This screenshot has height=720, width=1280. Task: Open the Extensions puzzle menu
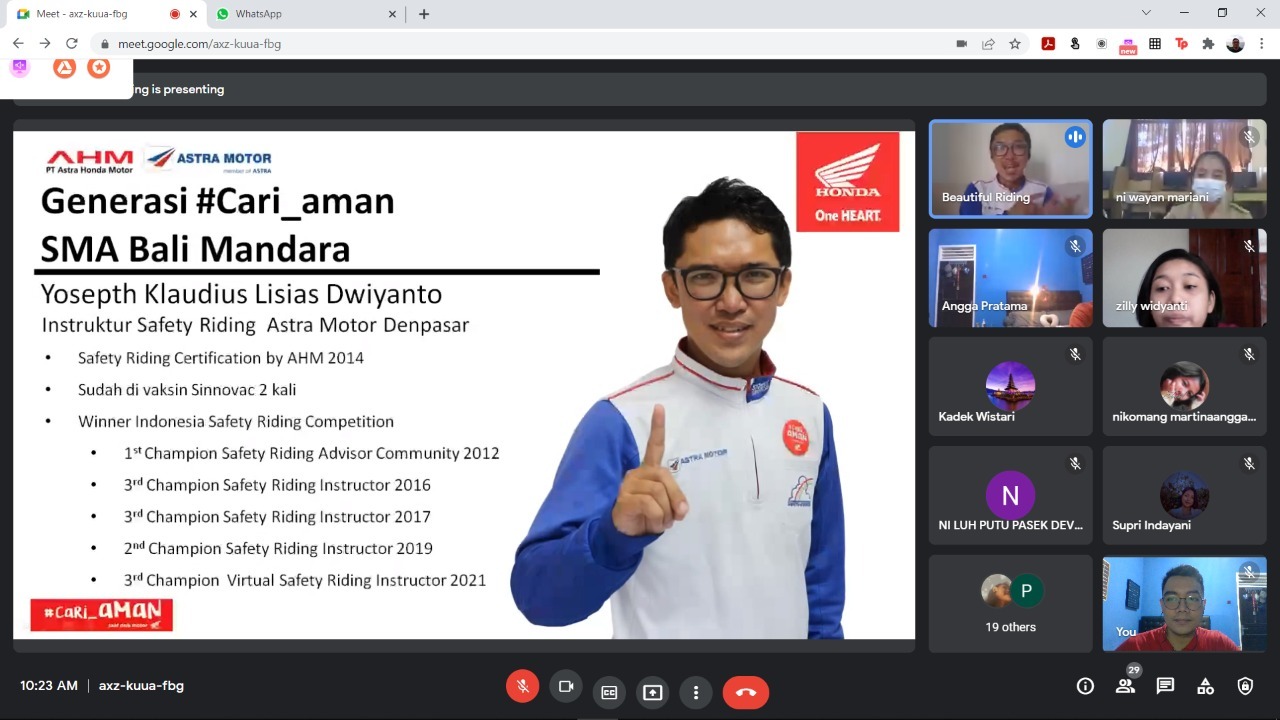1208,44
